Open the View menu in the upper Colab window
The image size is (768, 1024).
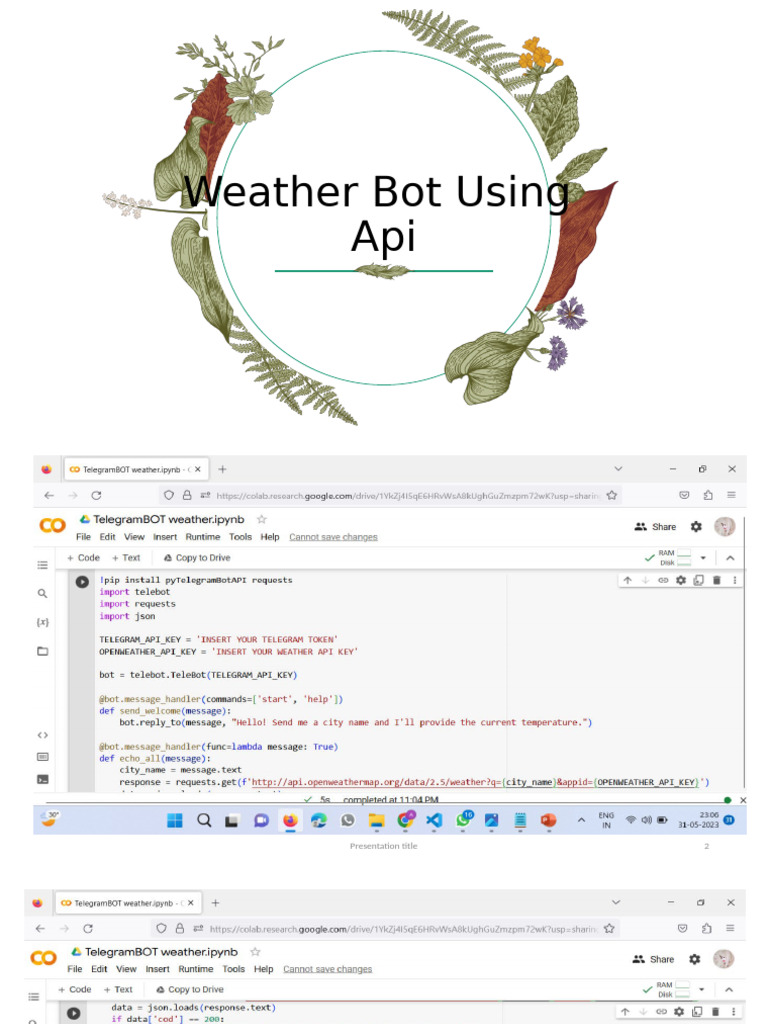135,537
